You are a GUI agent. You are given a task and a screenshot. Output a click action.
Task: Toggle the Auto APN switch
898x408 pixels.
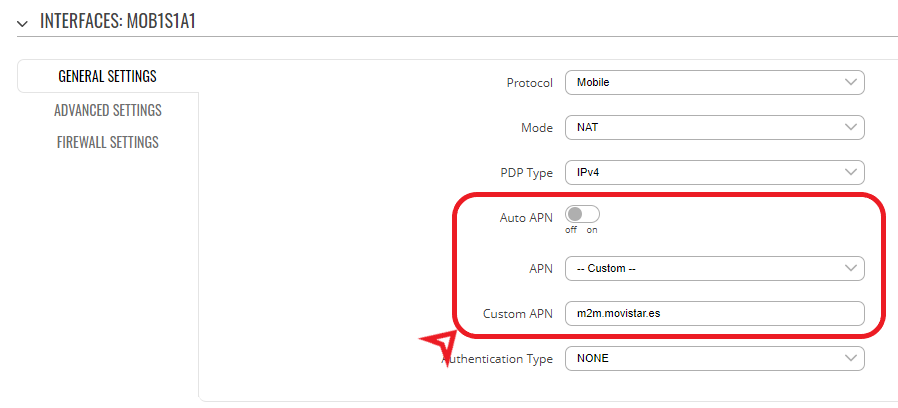[x=582, y=215]
